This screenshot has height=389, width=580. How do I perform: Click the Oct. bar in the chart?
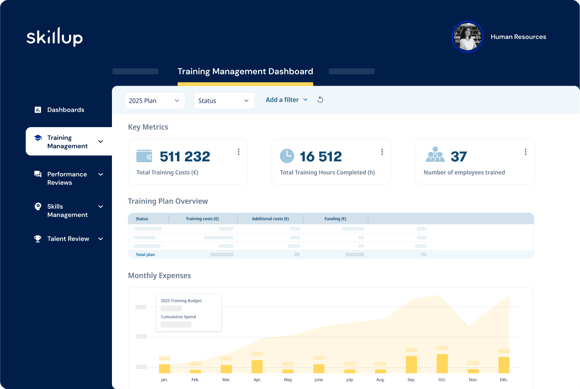[442, 363]
